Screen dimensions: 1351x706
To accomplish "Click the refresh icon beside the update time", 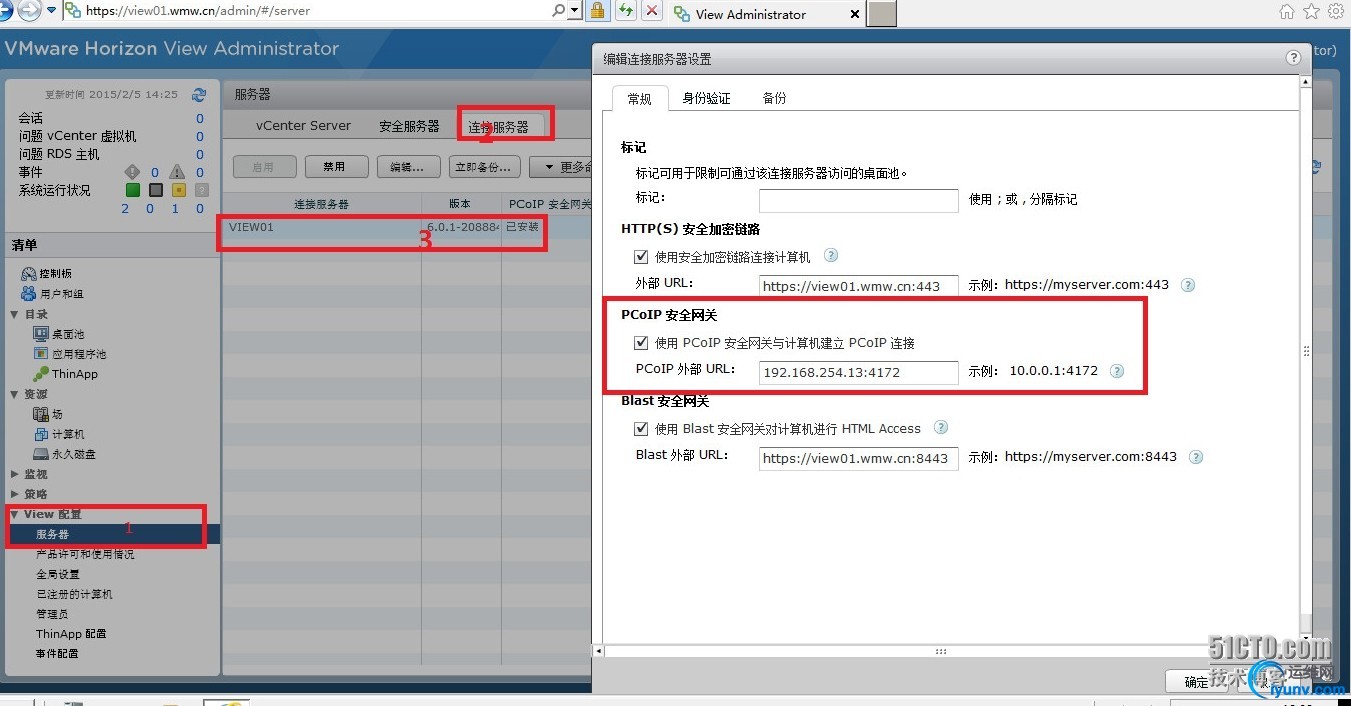I will 199,95.
